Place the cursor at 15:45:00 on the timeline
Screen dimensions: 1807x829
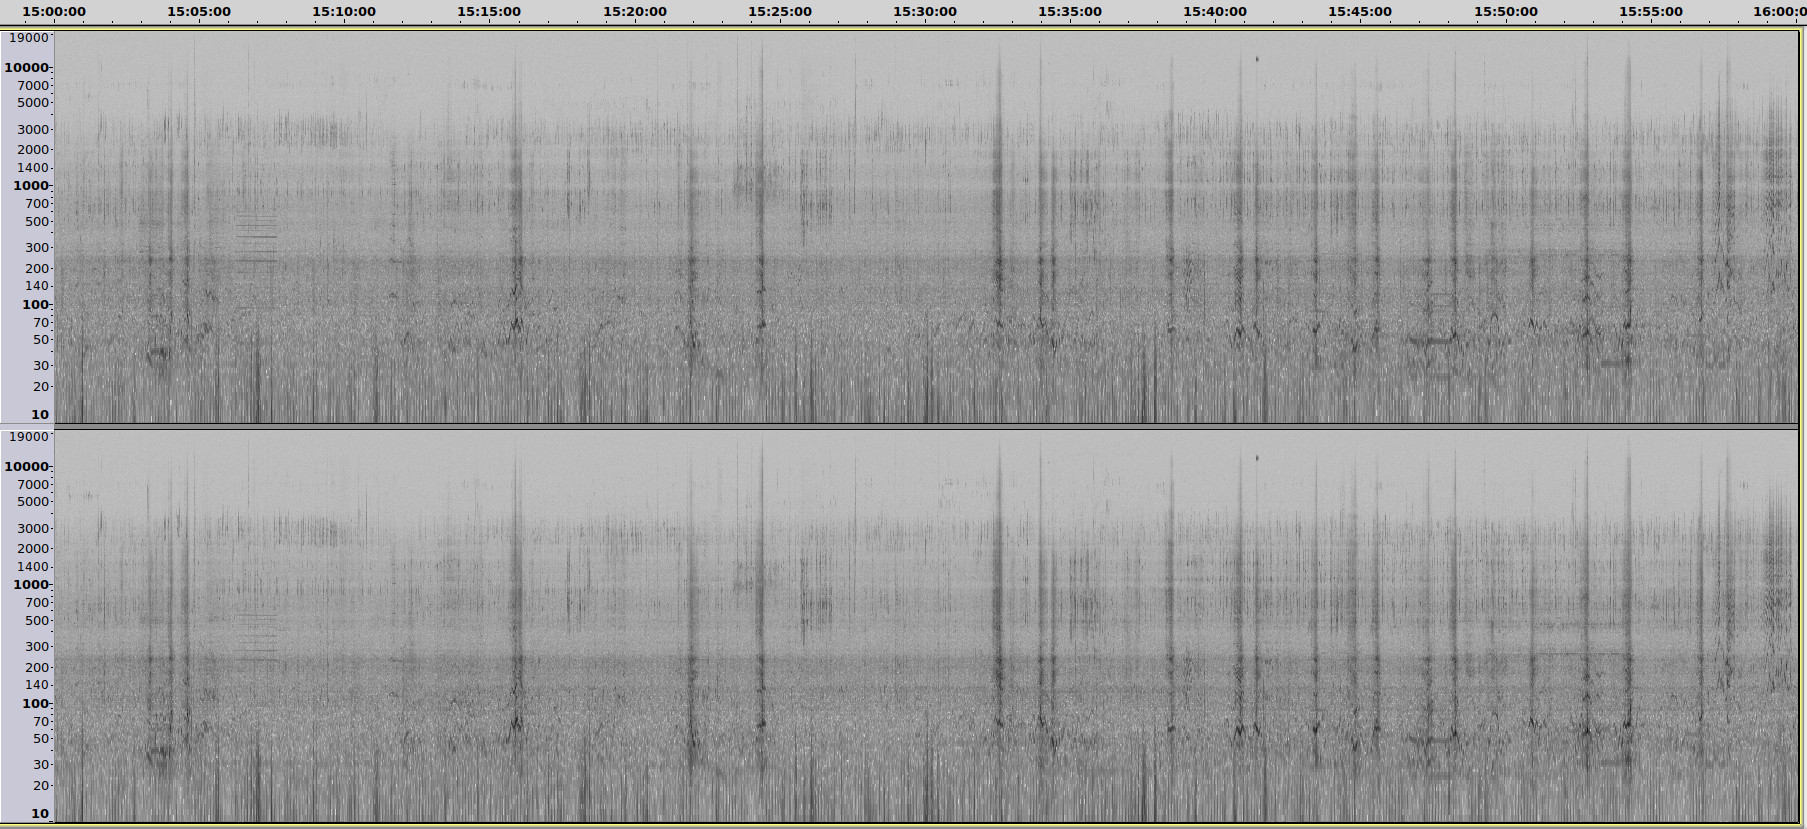[x=1359, y=12]
